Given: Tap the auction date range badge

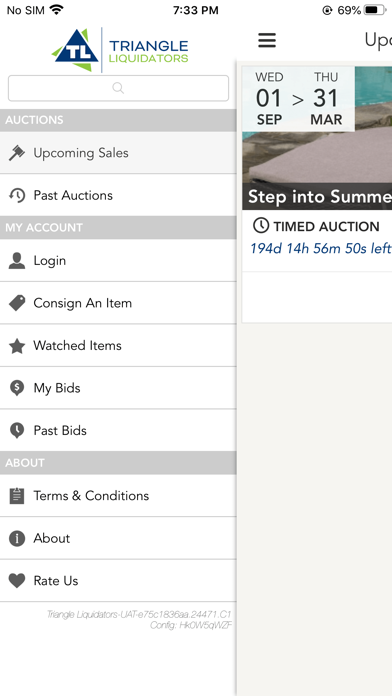Looking at the screenshot, I should tap(298, 99).
